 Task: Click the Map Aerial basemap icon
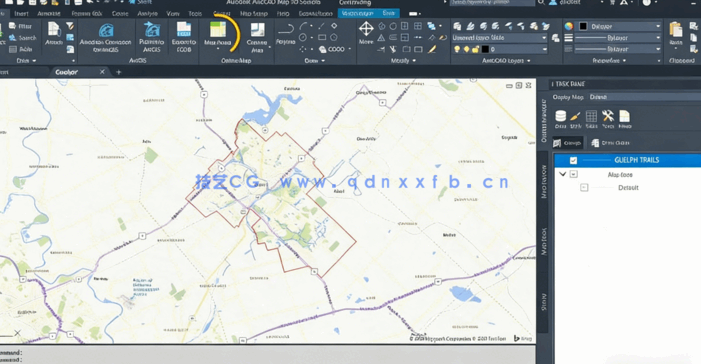tap(218, 30)
